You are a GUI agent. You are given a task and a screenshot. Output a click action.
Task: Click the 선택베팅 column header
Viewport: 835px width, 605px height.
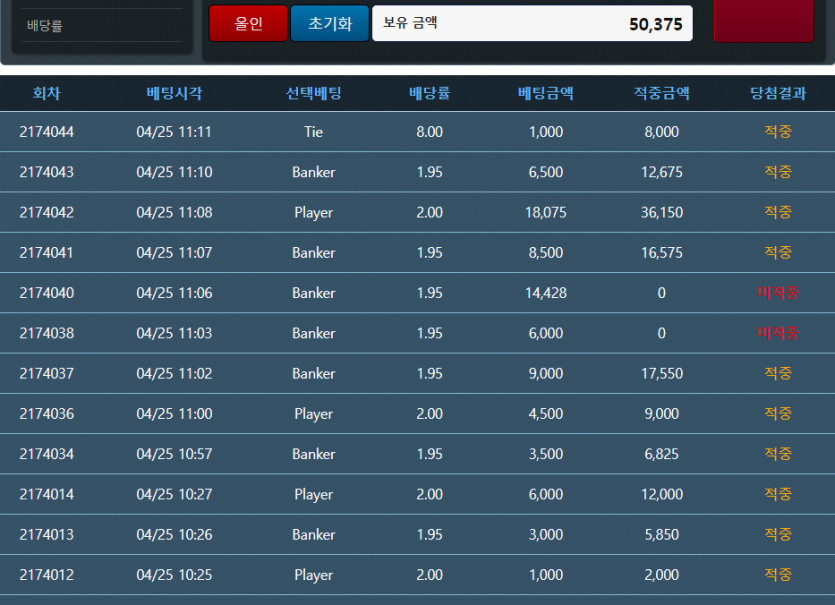pos(313,94)
